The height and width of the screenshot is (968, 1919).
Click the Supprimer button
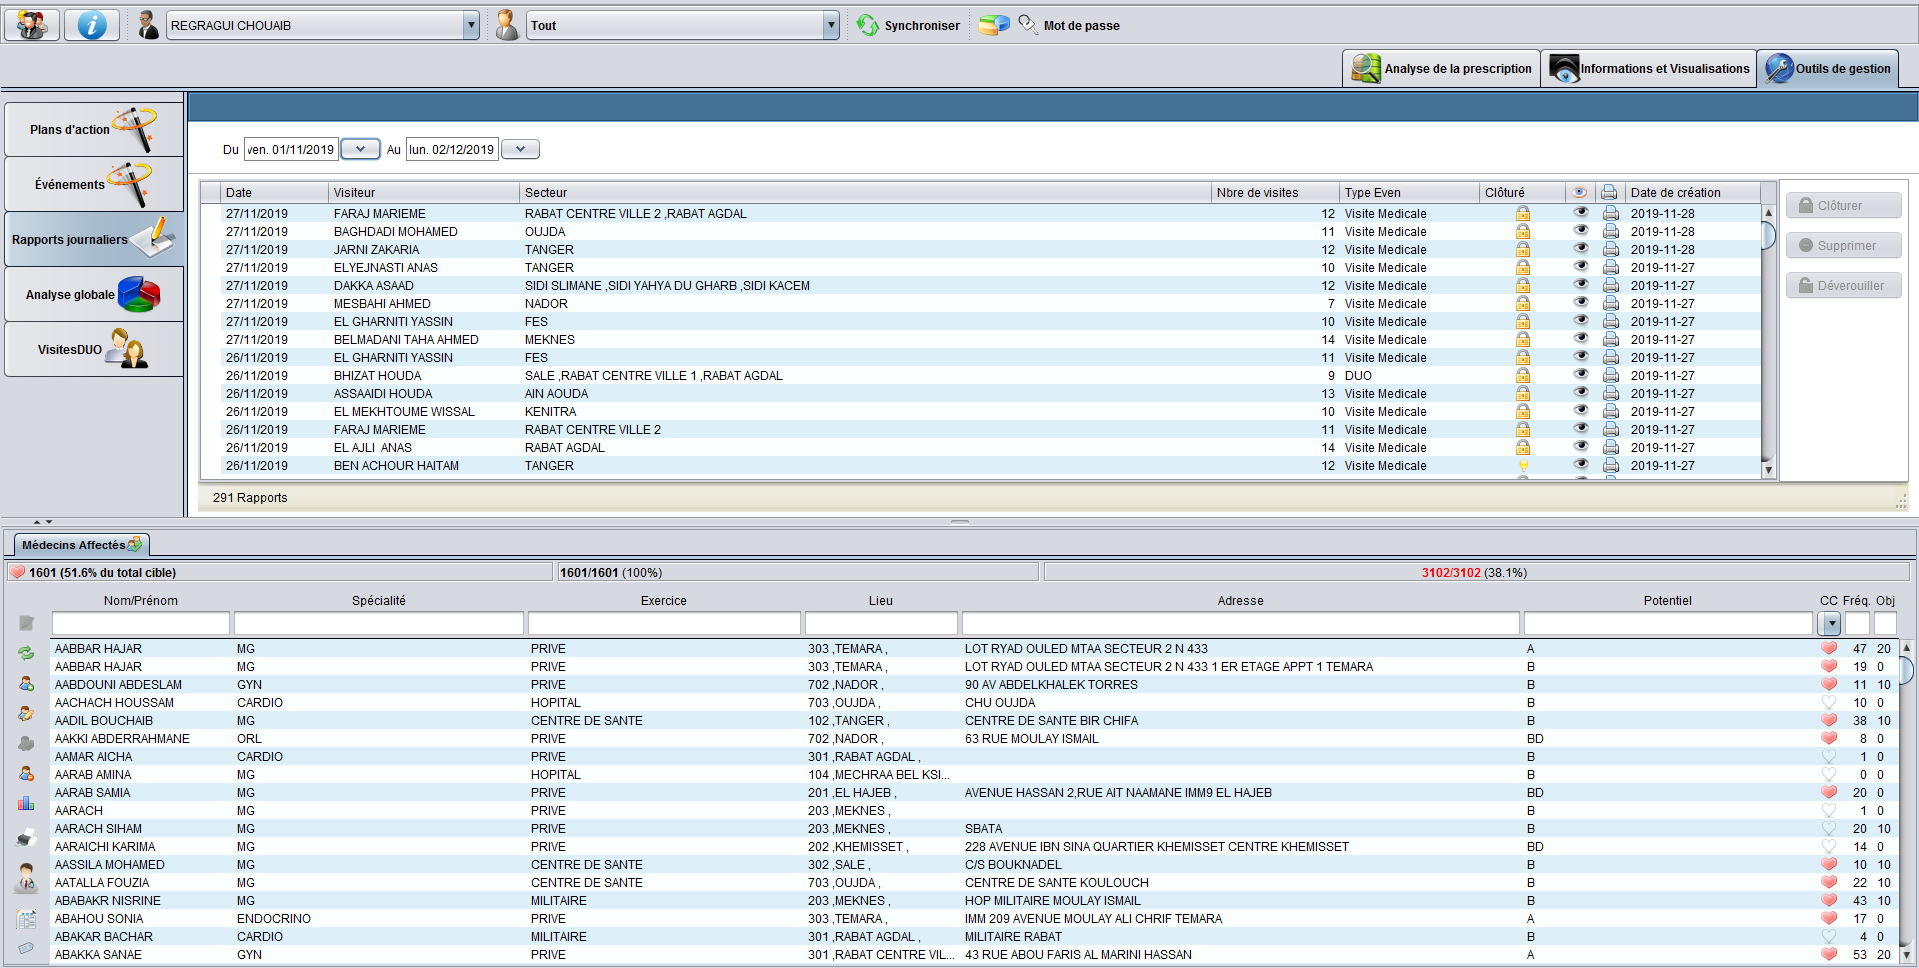[1843, 245]
